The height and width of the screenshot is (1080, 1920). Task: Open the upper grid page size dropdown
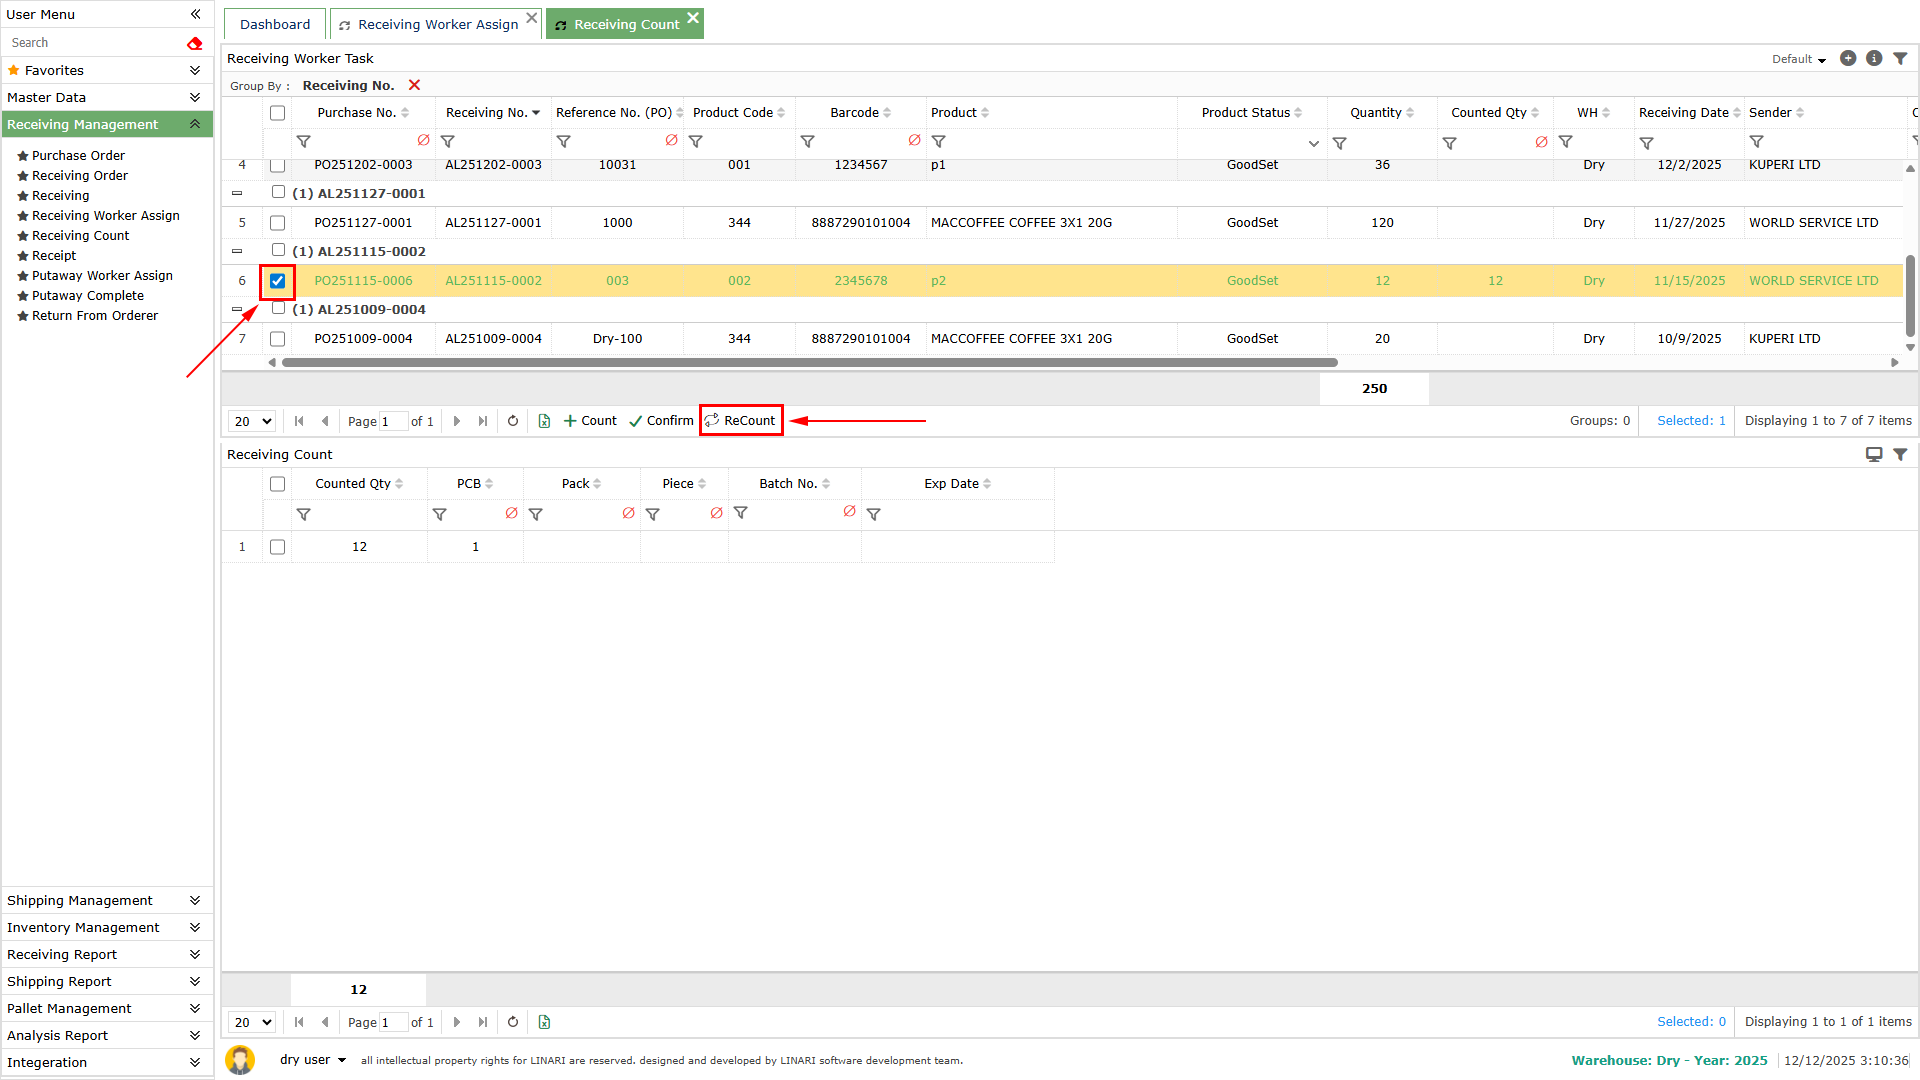(x=252, y=421)
